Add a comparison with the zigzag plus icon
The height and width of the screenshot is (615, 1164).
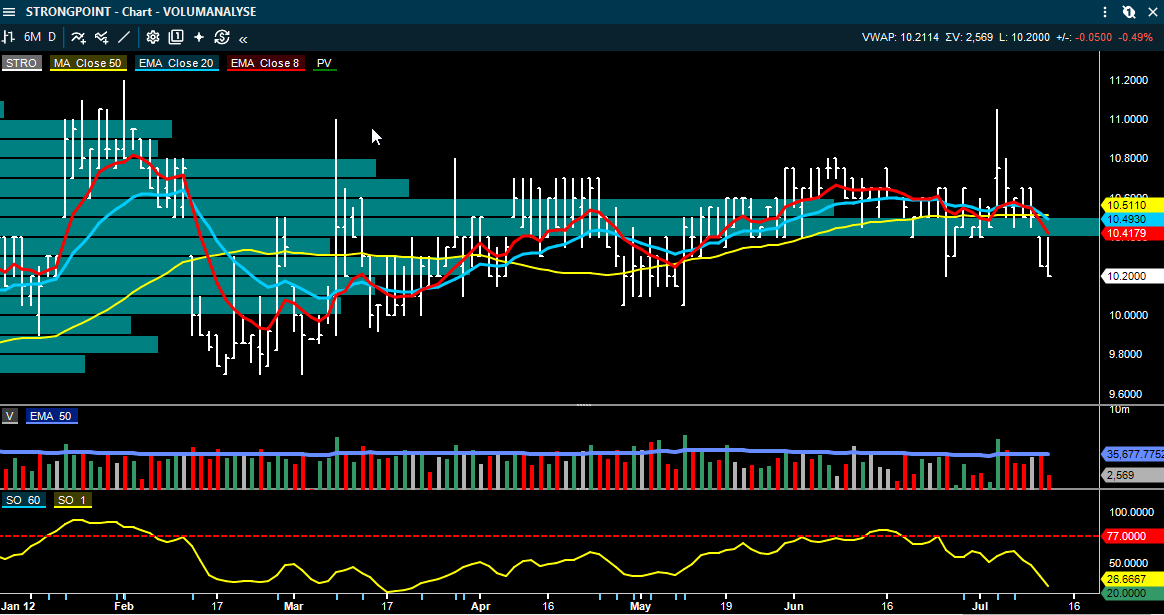coord(101,36)
